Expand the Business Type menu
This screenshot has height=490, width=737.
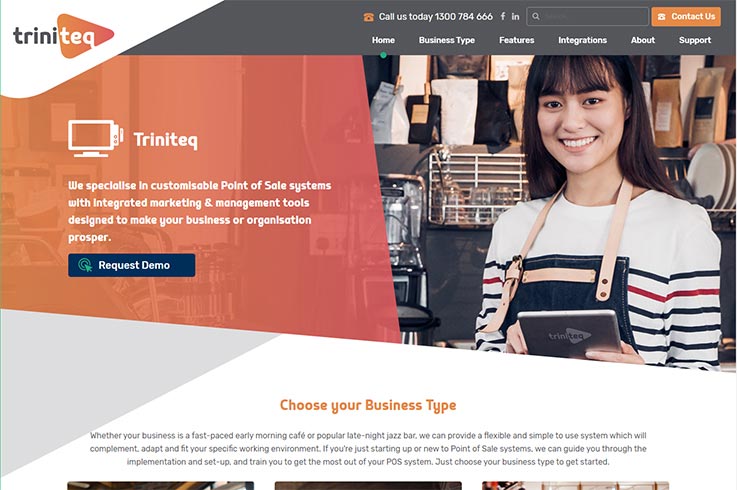(x=447, y=40)
